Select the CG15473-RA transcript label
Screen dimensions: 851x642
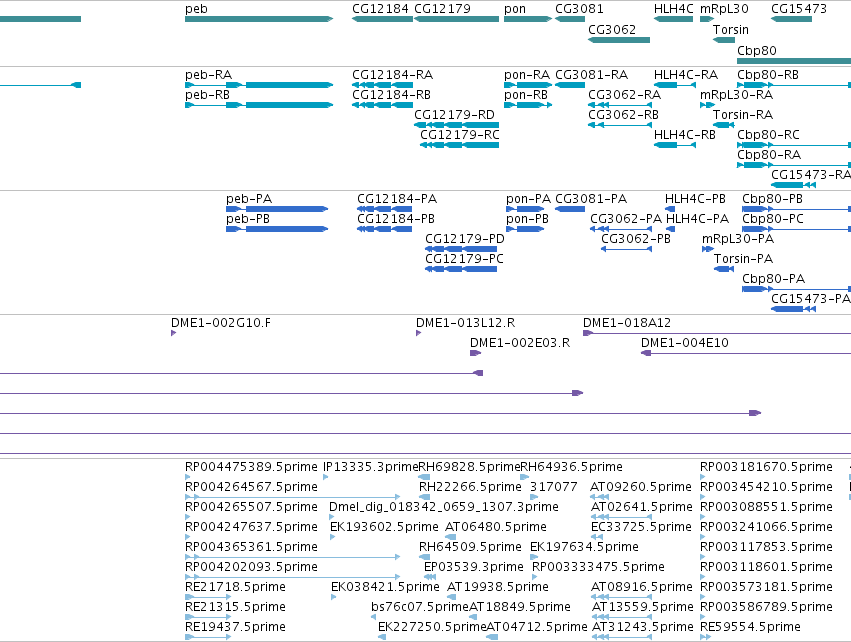click(x=811, y=175)
